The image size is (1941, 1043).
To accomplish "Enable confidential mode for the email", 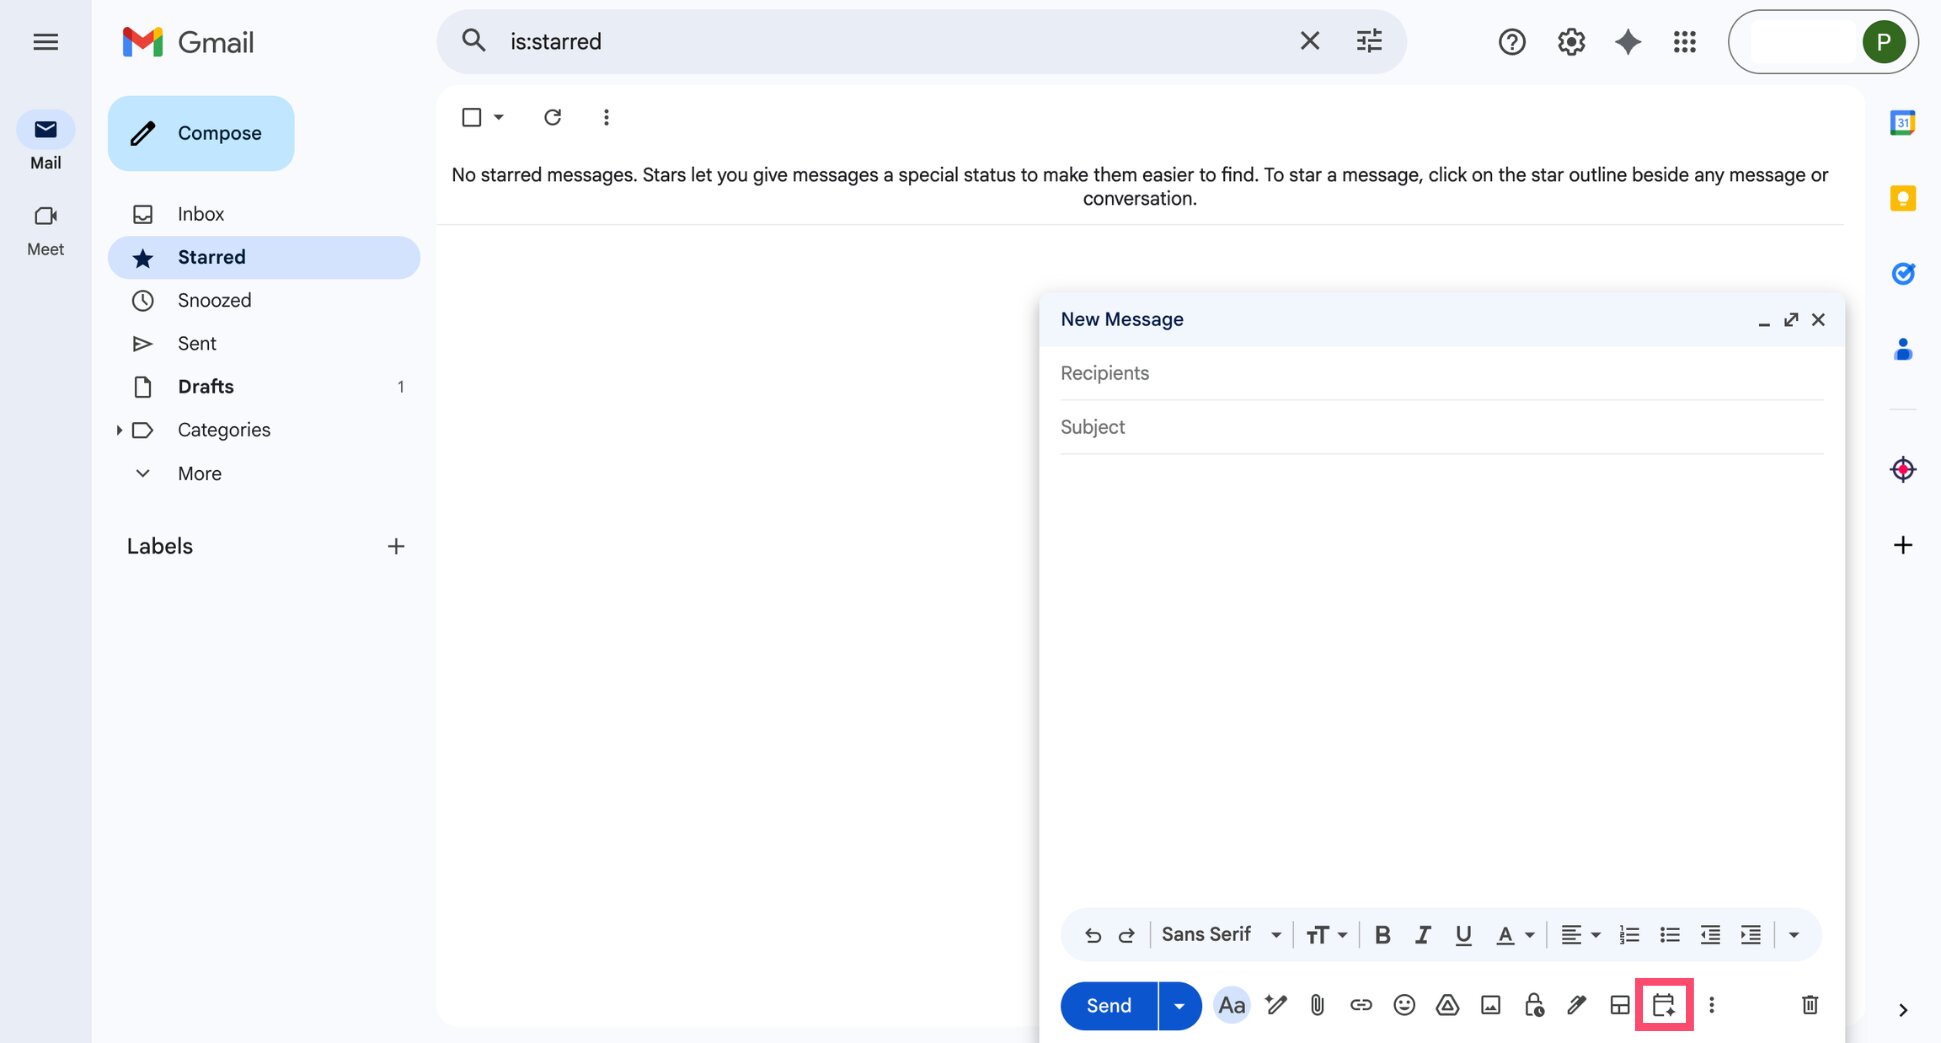I will coord(1533,1005).
